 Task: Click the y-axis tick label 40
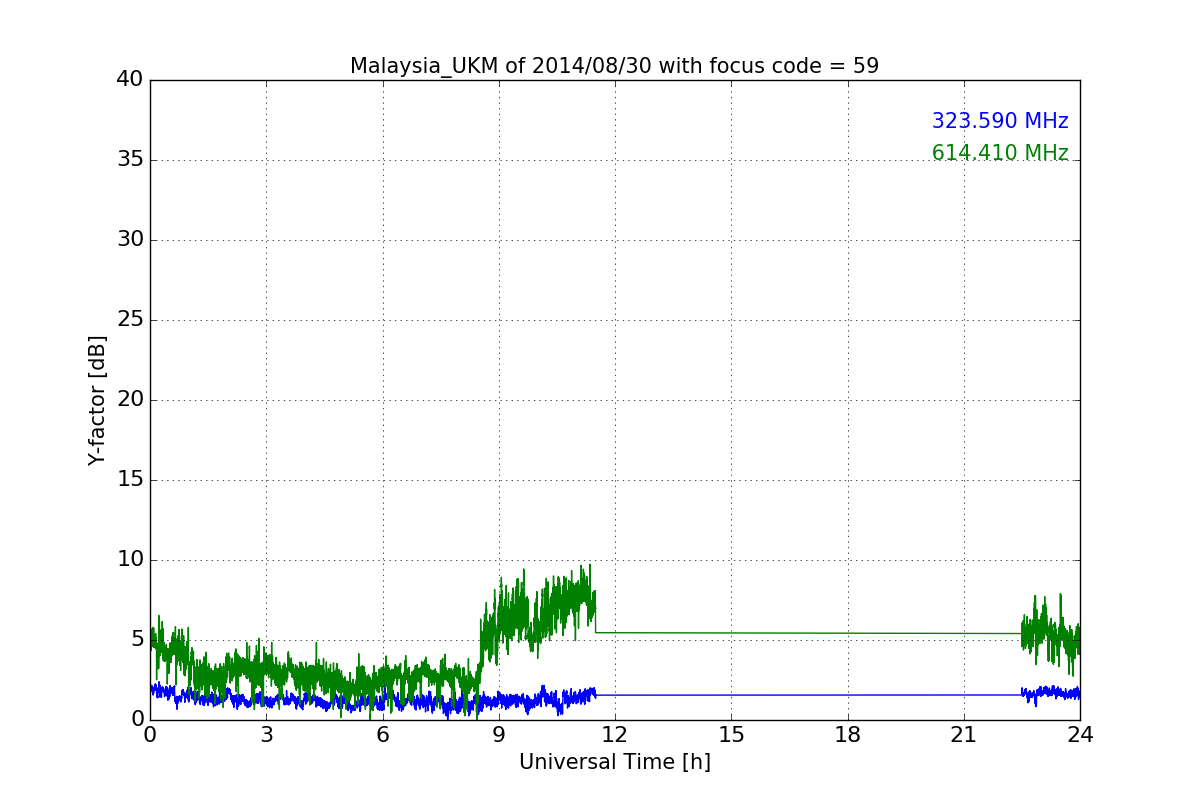(130, 80)
